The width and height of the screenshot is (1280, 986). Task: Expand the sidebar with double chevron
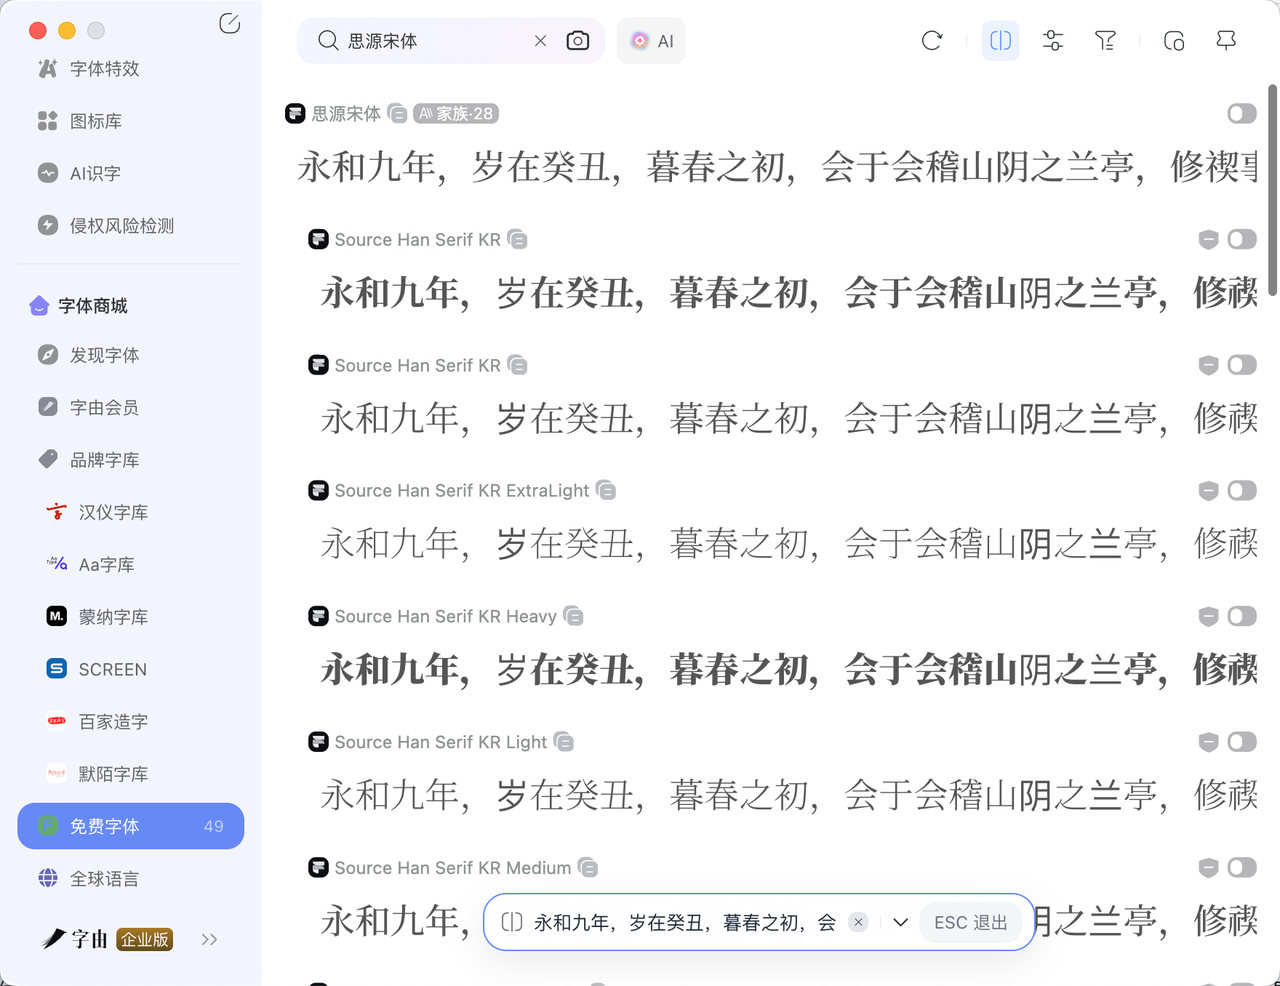[x=209, y=939]
